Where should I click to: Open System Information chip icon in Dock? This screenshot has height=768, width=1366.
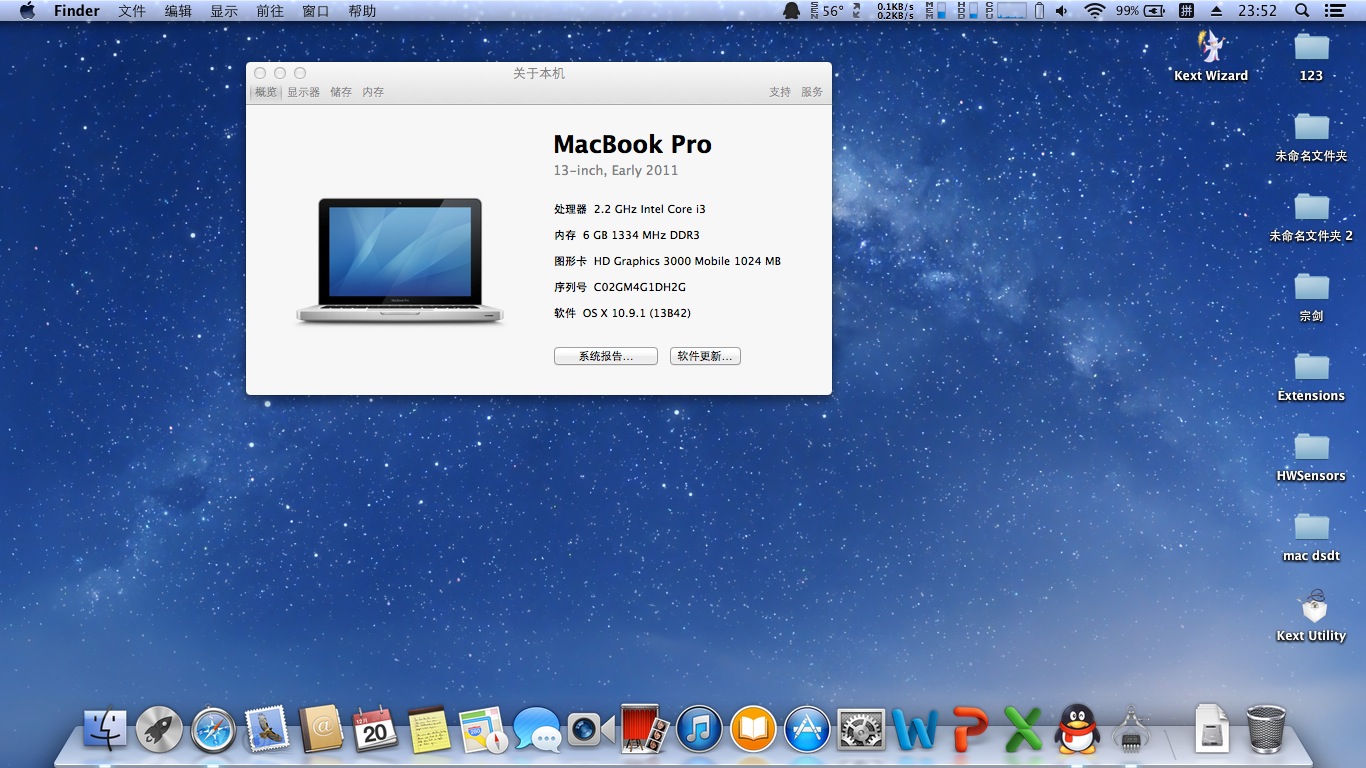[1131, 729]
